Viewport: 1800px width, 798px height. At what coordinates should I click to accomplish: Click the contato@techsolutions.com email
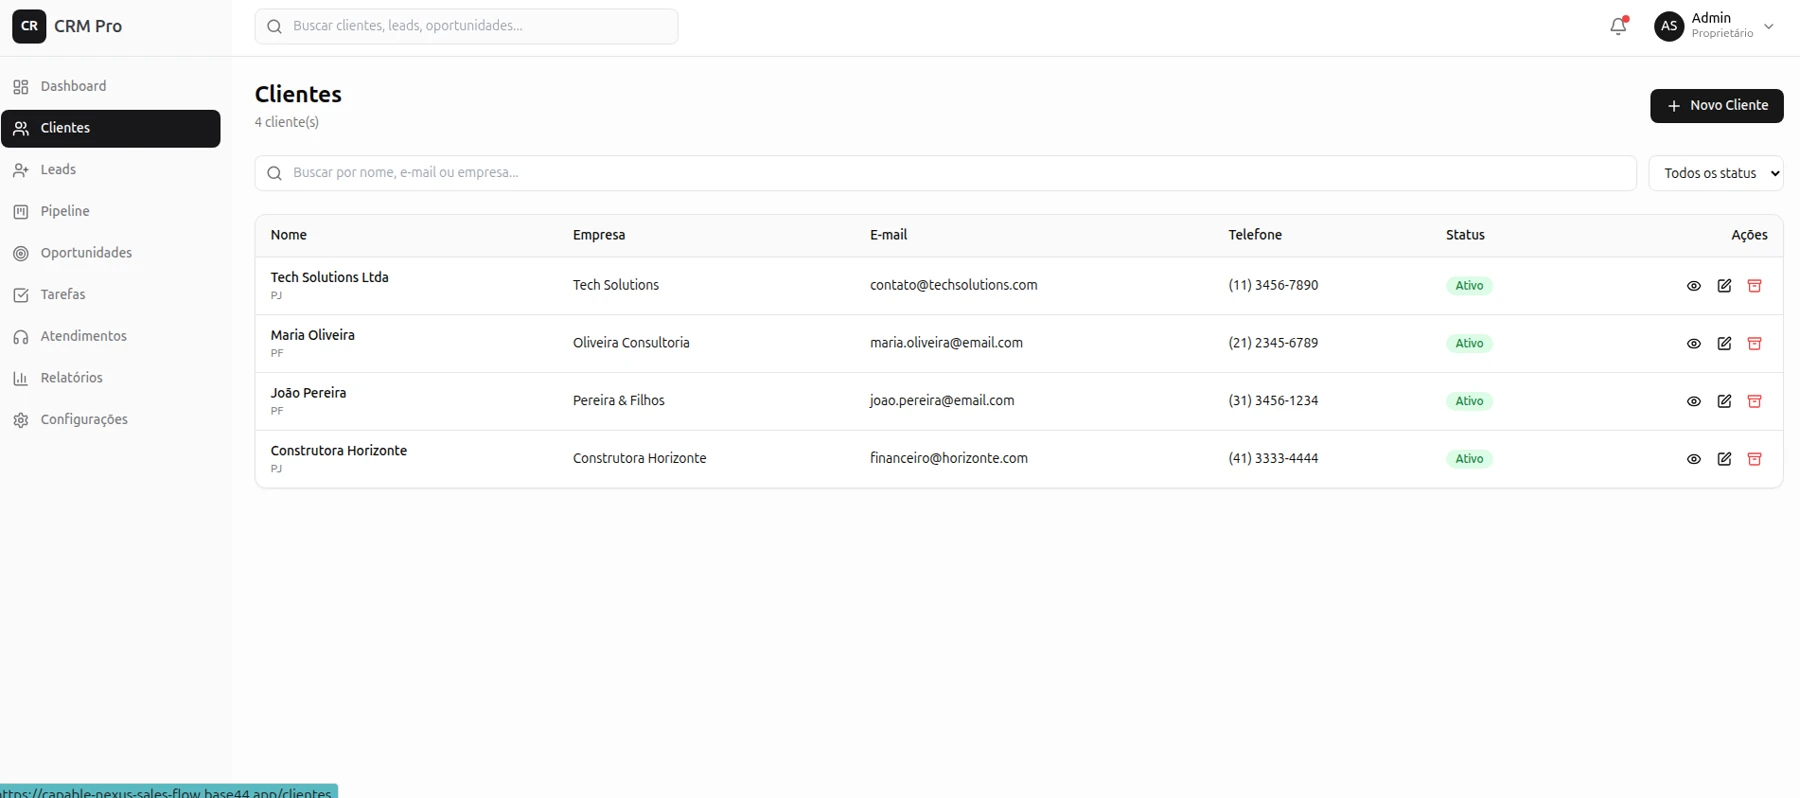coord(953,285)
